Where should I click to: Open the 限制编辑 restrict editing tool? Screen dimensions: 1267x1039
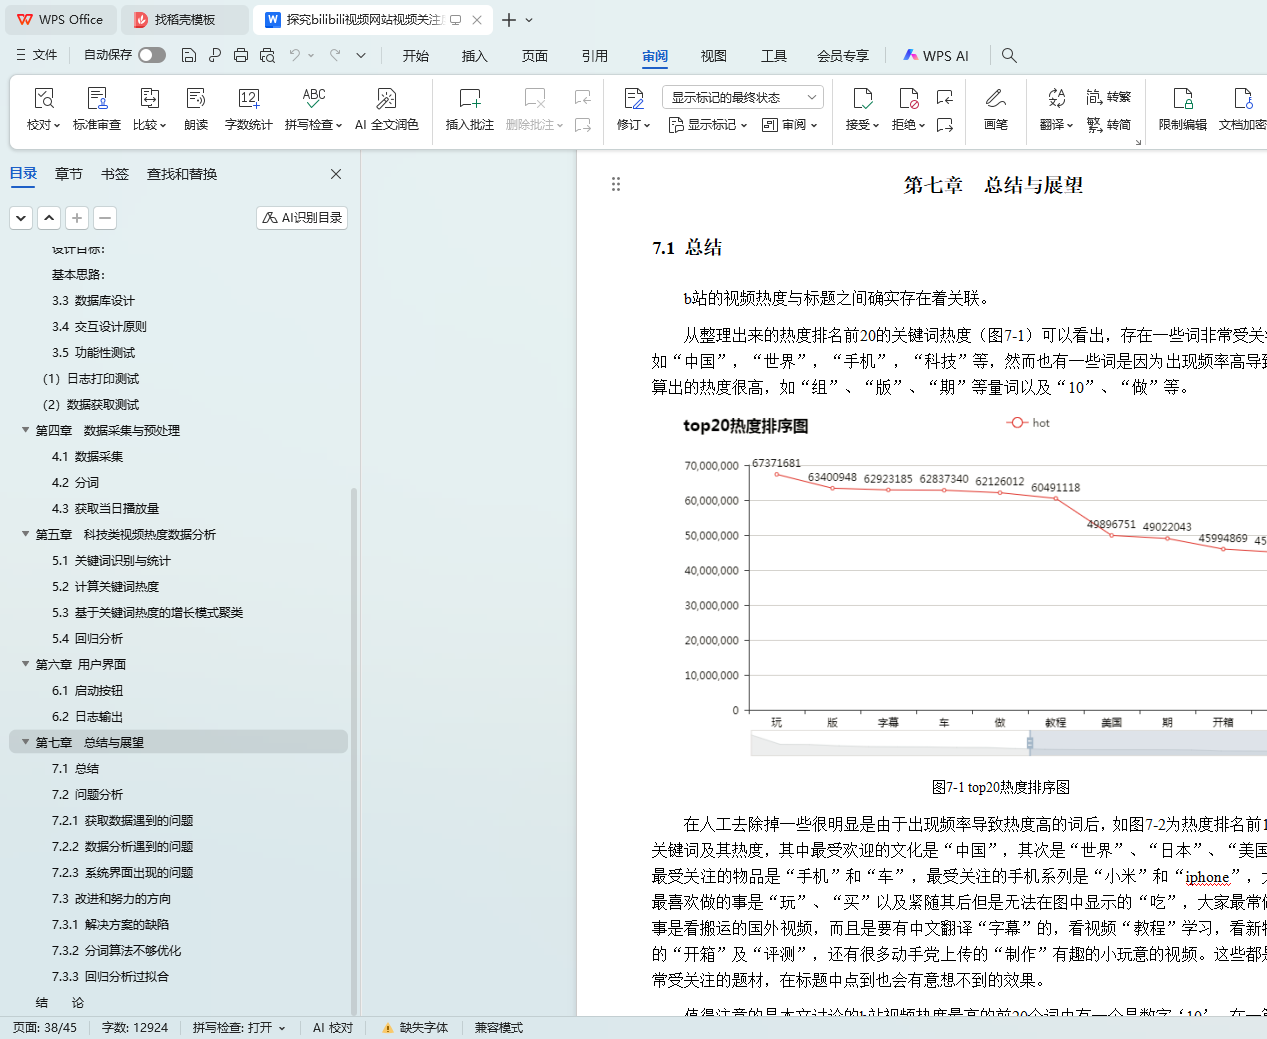click(x=1182, y=99)
